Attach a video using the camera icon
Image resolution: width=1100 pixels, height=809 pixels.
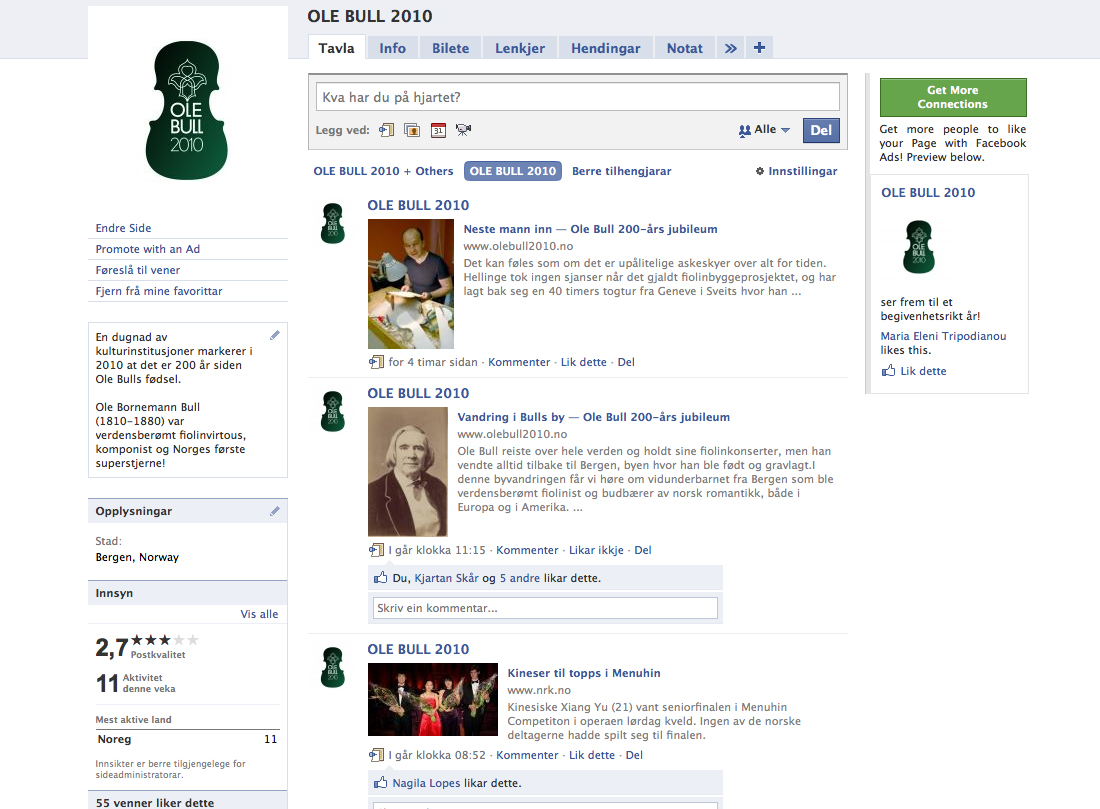pyautogui.click(x=464, y=130)
